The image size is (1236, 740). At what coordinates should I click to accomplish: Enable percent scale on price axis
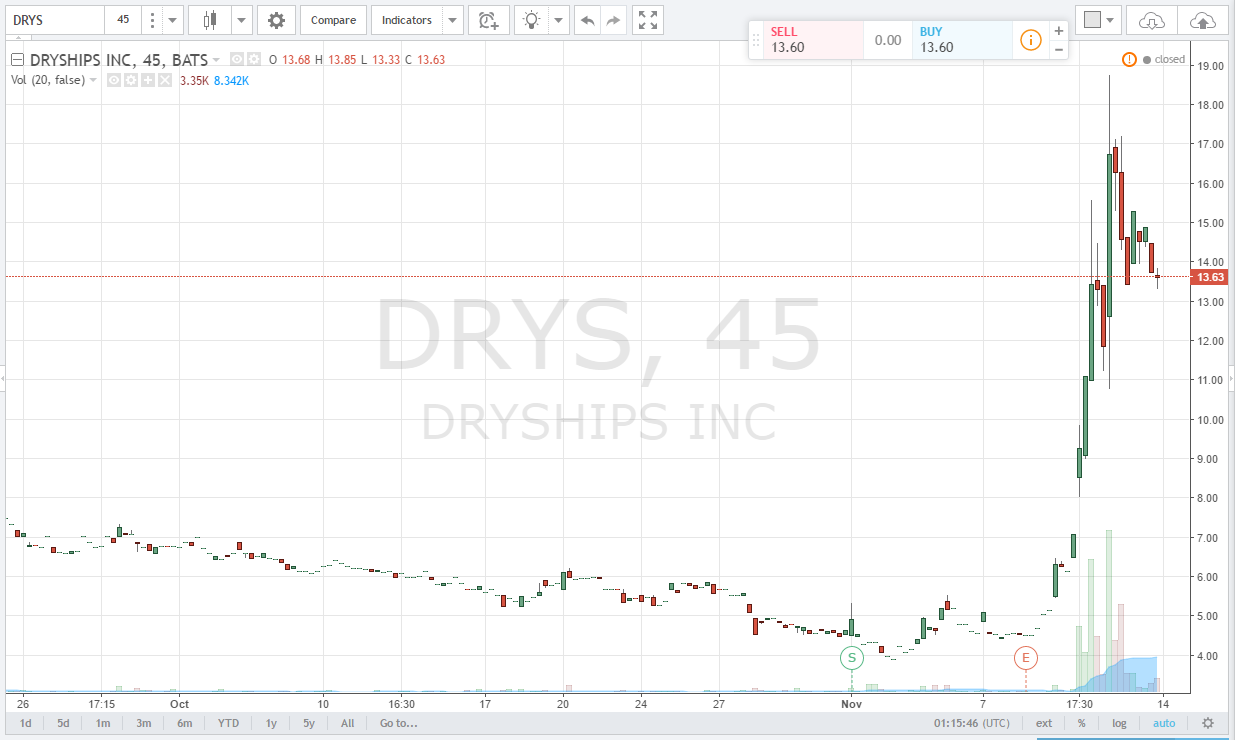[x=1081, y=723]
